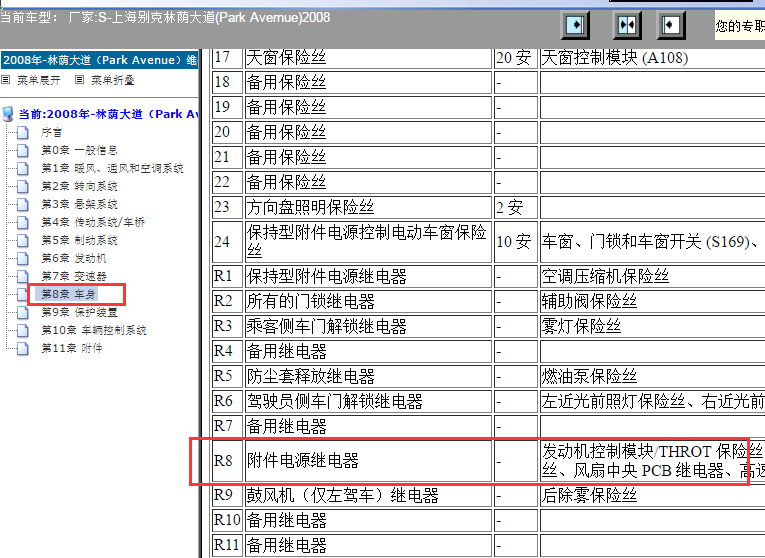Click cell 附件电源继电器 in row R8
The width and height of the screenshot is (765, 558).
[x=368, y=461]
